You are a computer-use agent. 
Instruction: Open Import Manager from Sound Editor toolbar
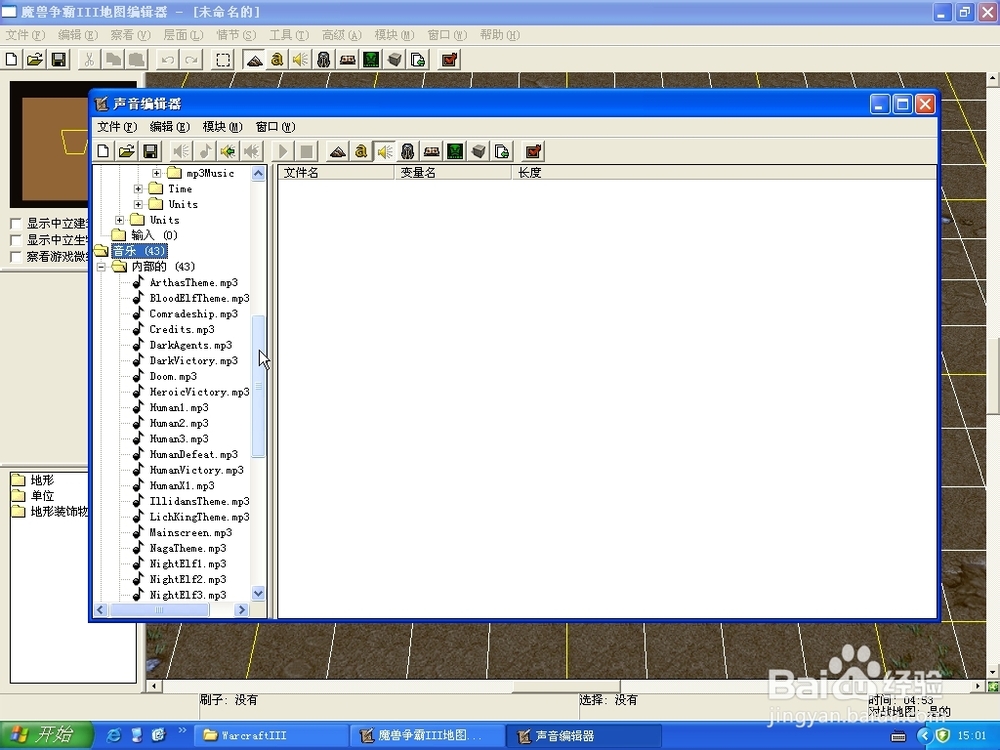pos(503,151)
